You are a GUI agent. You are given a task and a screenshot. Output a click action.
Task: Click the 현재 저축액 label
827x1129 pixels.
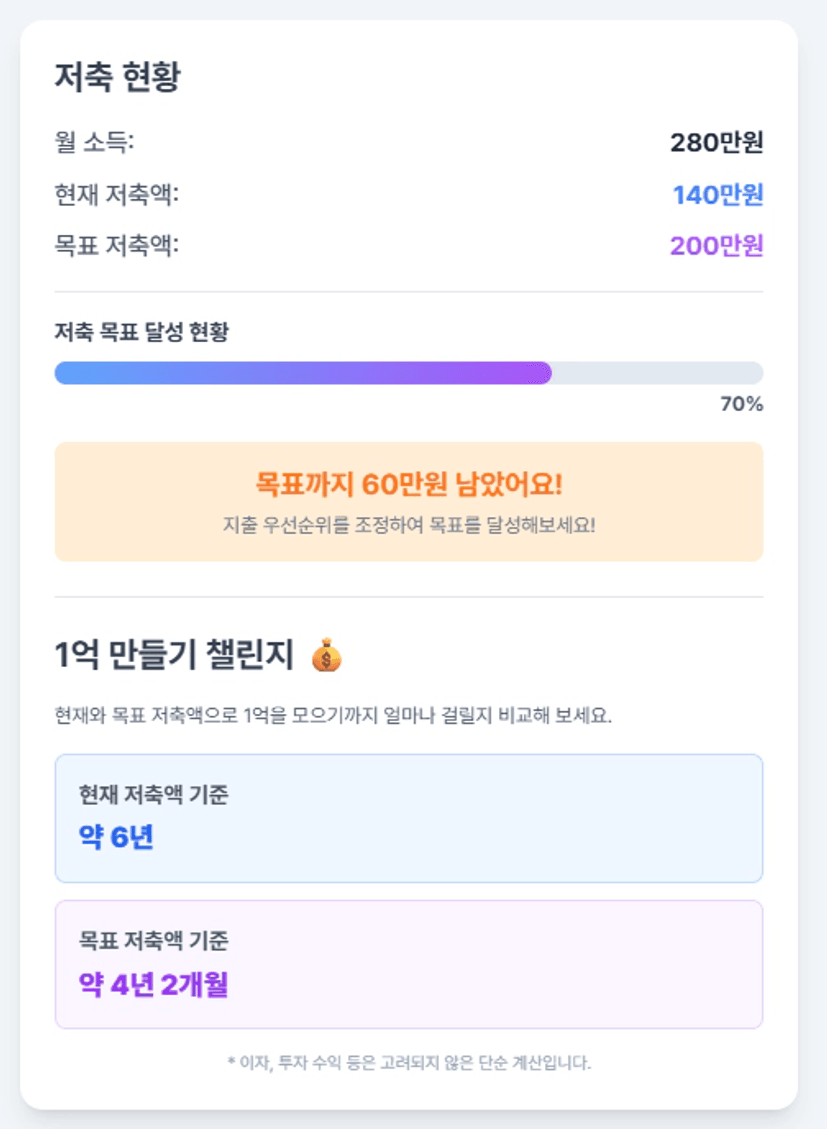click(x=117, y=194)
